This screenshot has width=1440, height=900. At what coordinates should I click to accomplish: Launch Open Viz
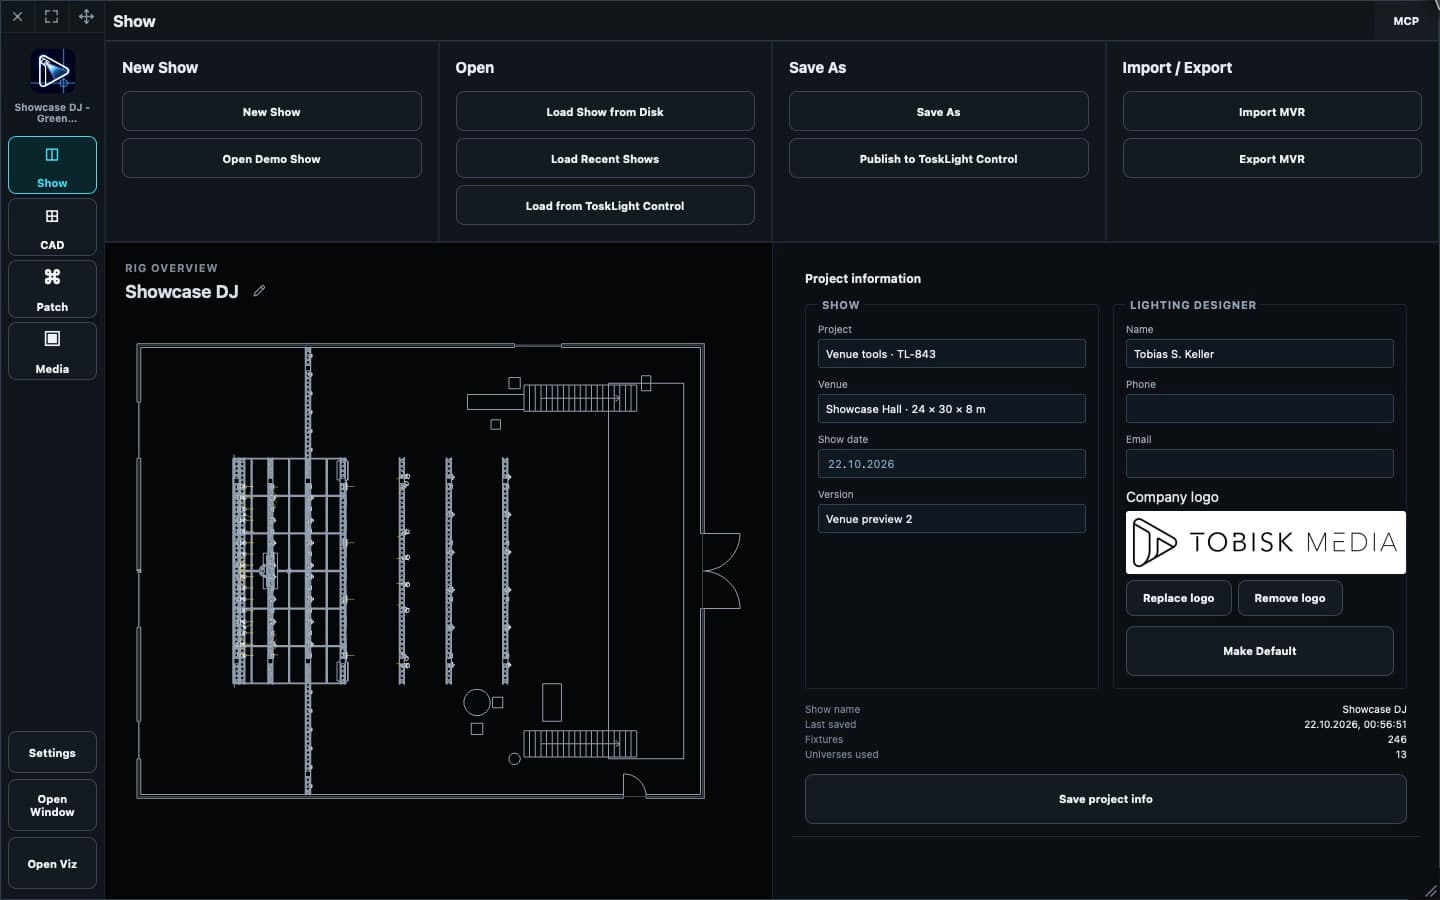point(52,864)
